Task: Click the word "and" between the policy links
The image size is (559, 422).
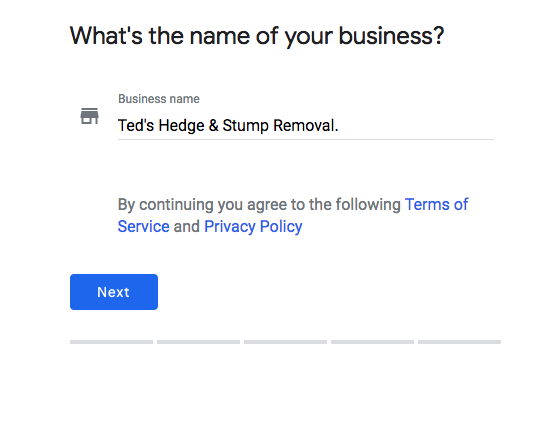Action: [186, 227]
